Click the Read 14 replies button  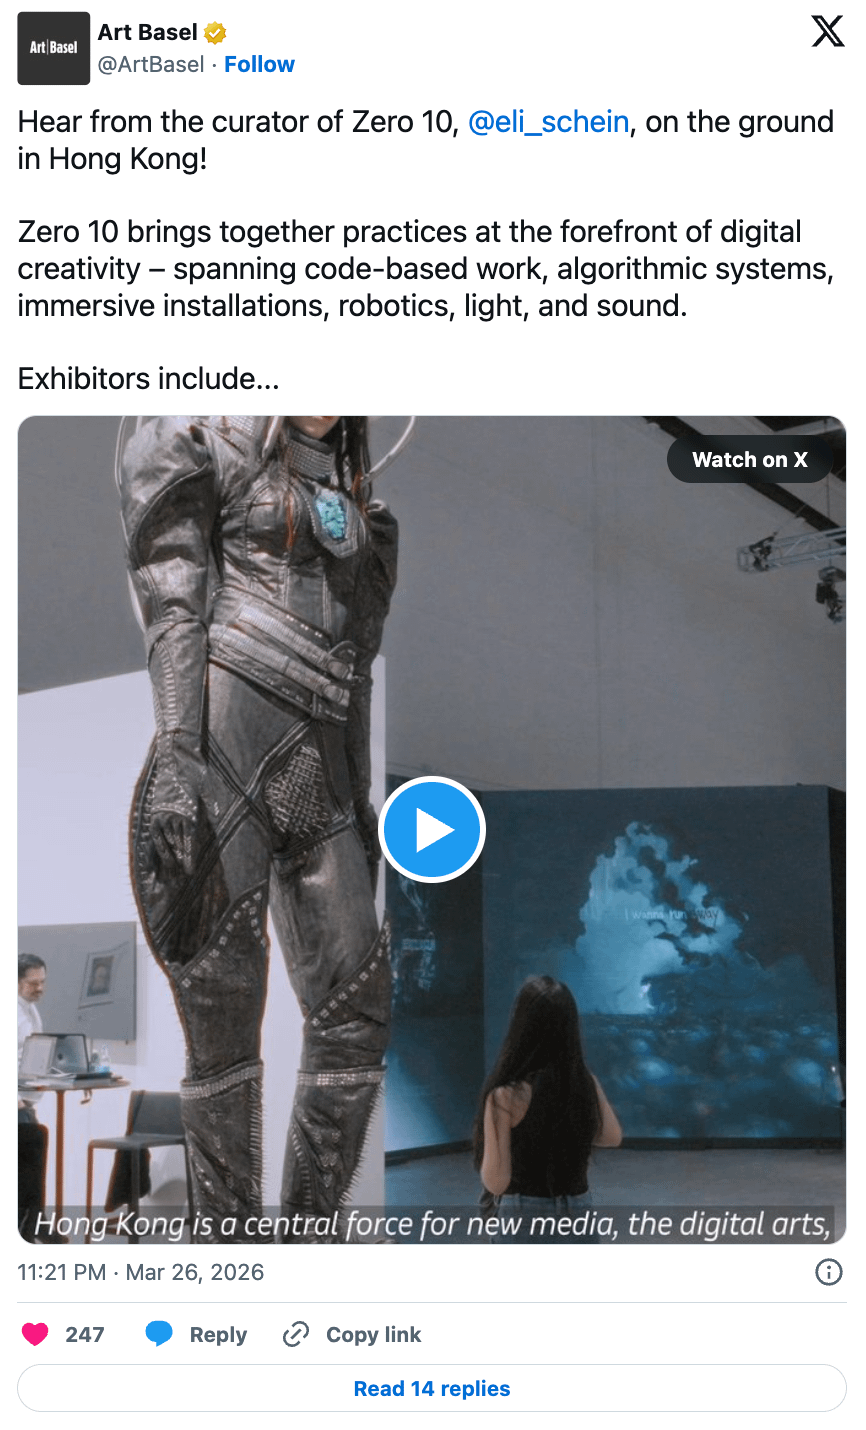(x=432, y=1388)
